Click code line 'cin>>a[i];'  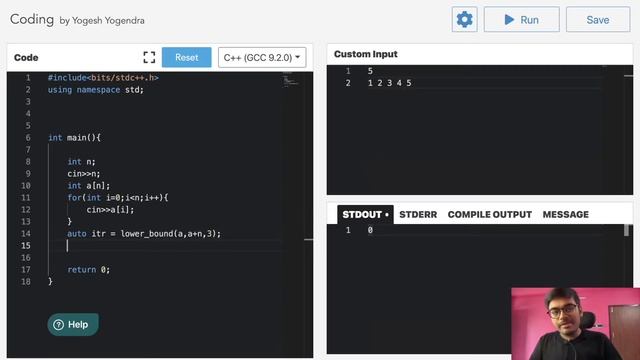[x=110, y=210]
